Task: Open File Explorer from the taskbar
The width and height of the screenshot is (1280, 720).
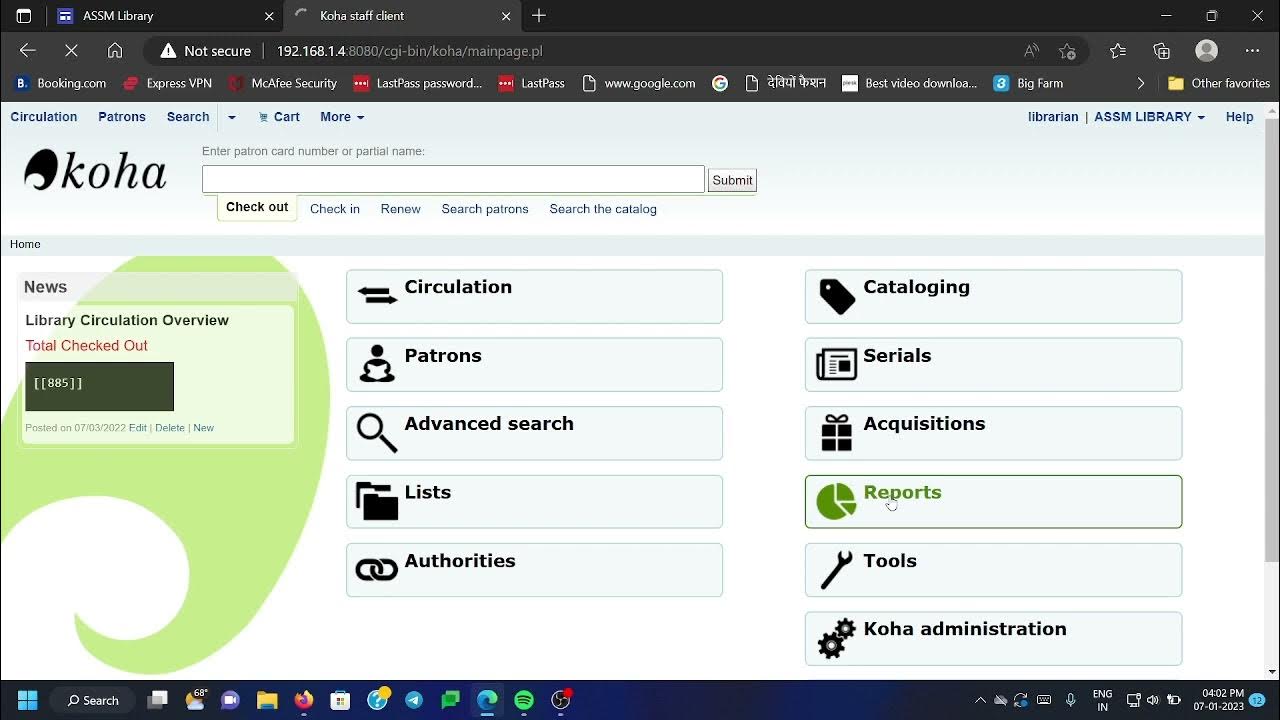Action: tap(267, 700)
